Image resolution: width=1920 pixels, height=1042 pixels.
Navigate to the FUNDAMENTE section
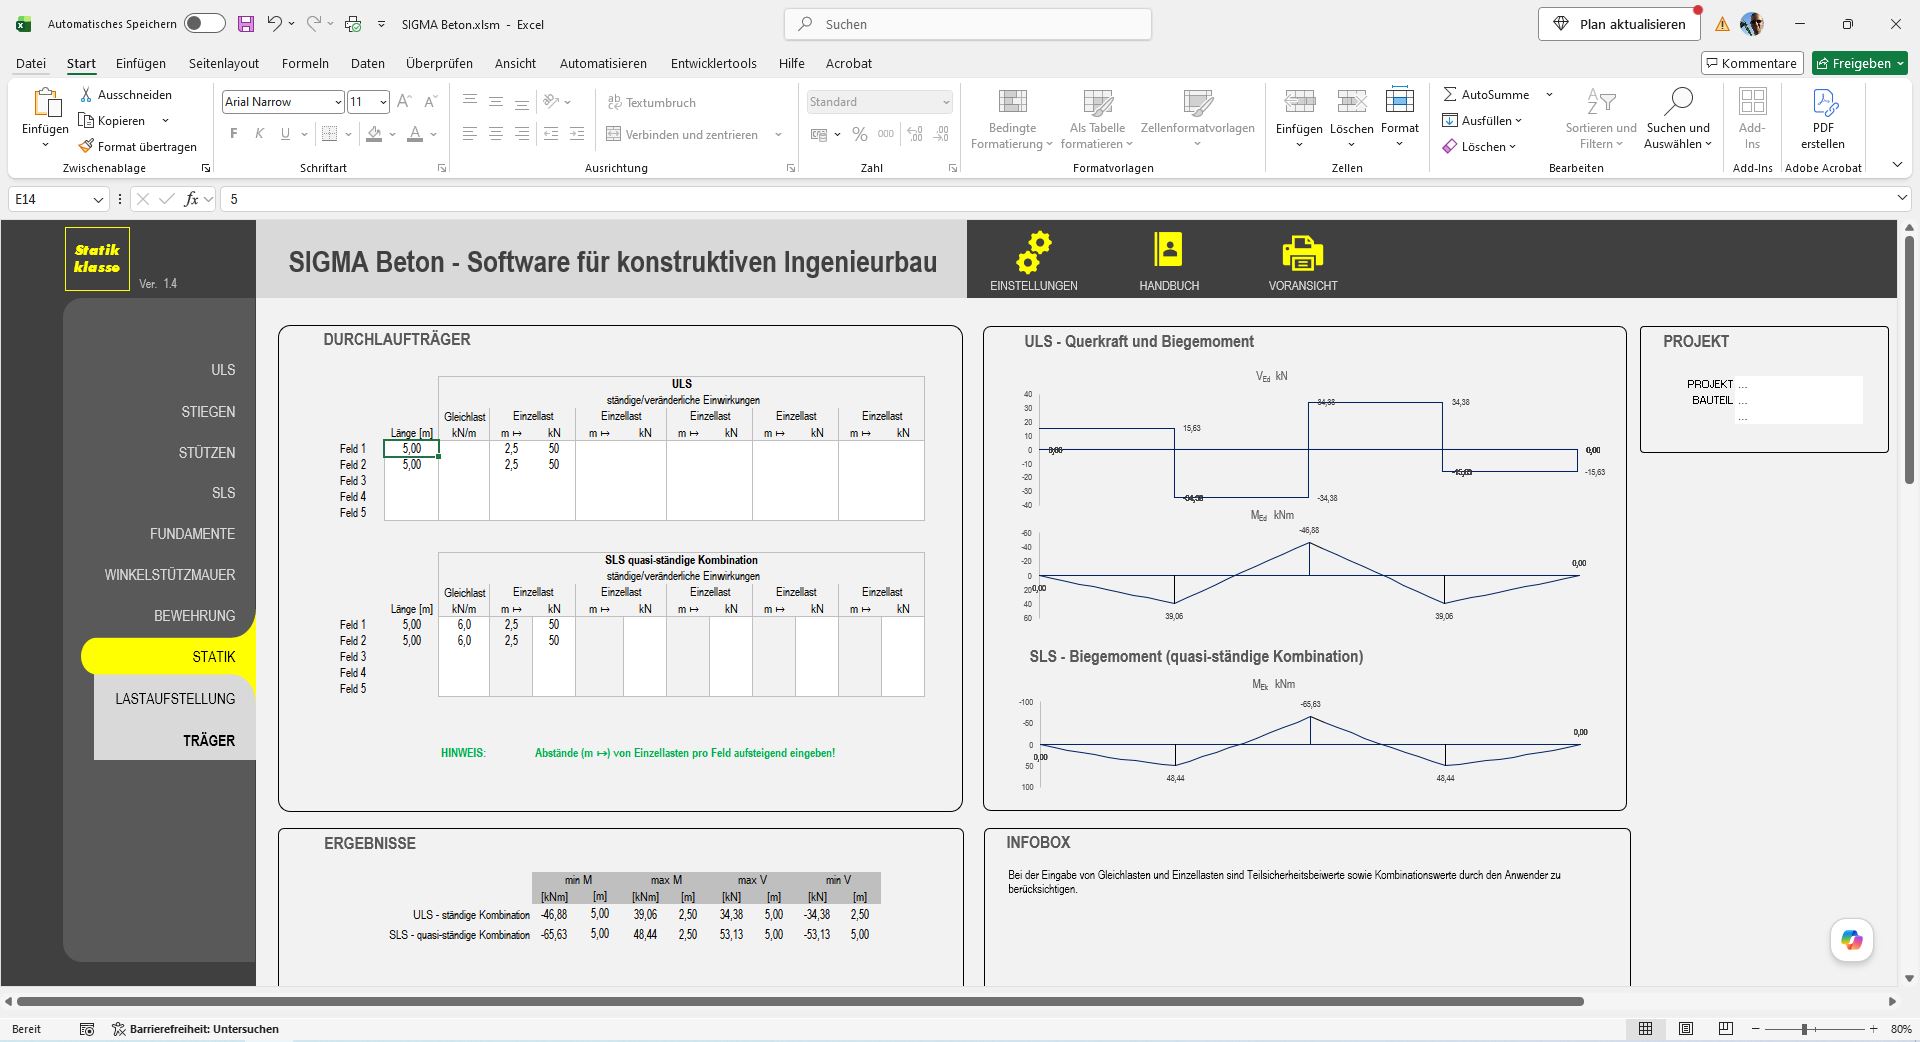193,534
